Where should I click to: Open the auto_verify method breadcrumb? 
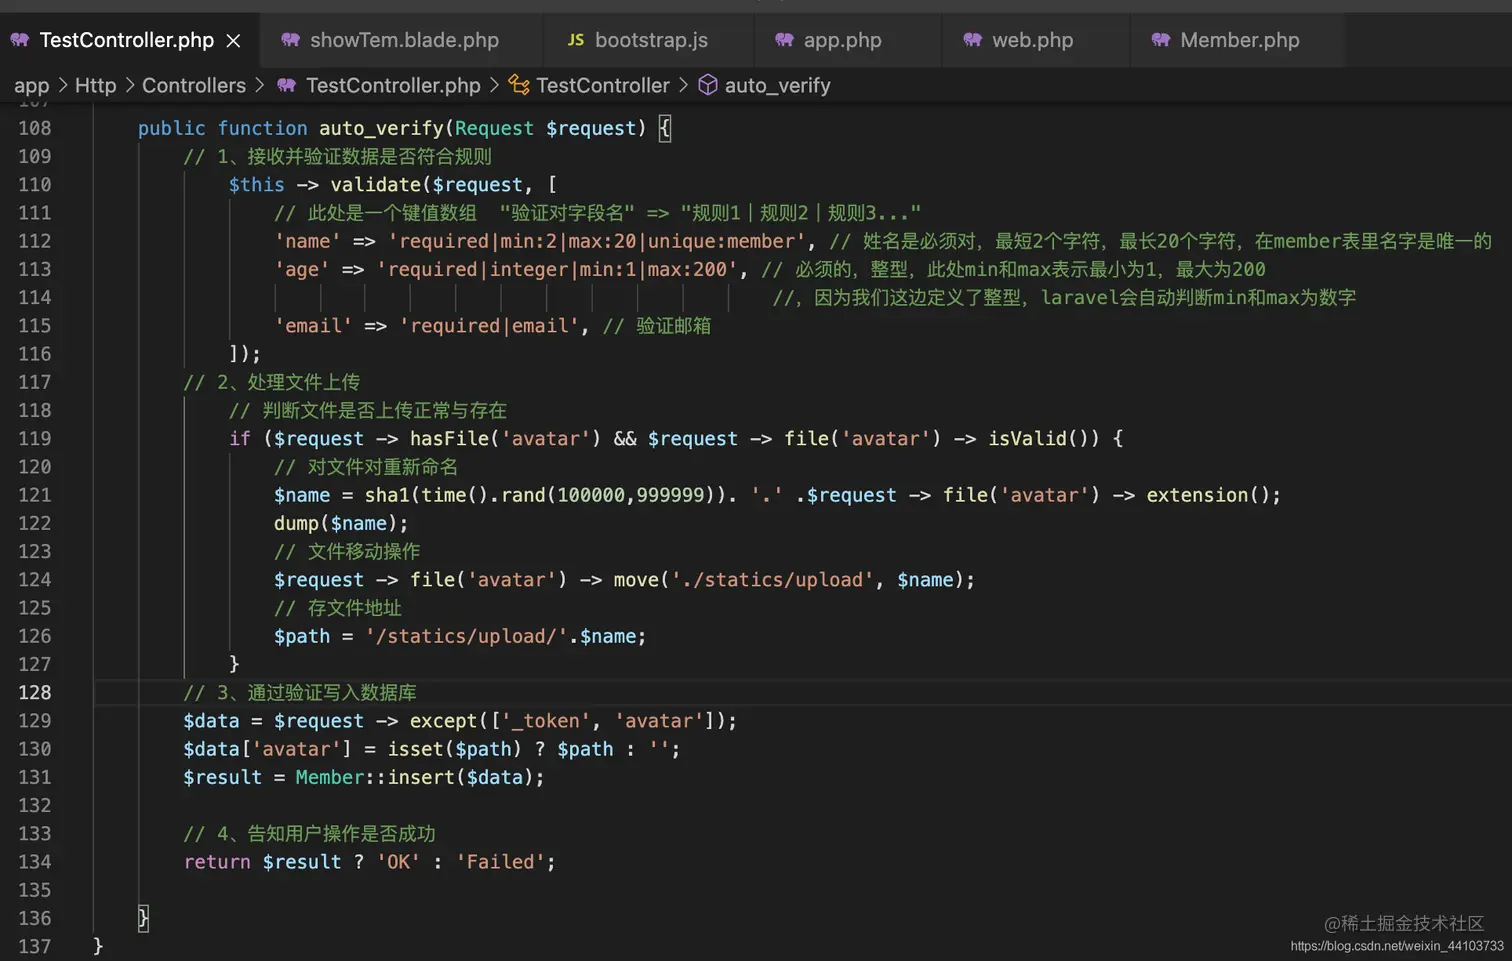click(778, 86)
